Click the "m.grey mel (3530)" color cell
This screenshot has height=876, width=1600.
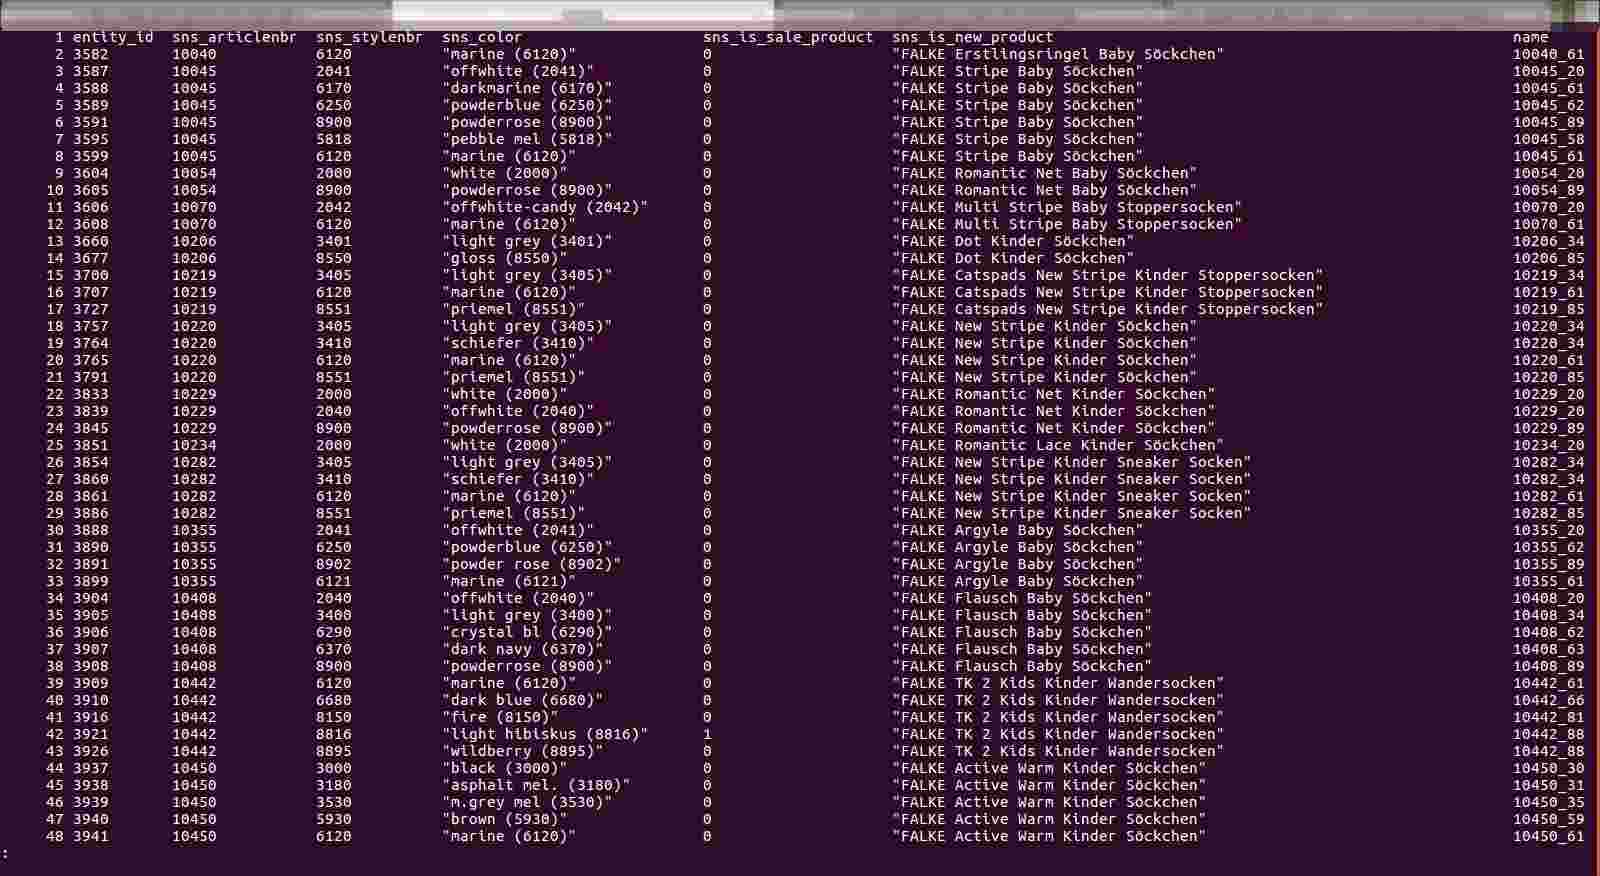point(527,802)
